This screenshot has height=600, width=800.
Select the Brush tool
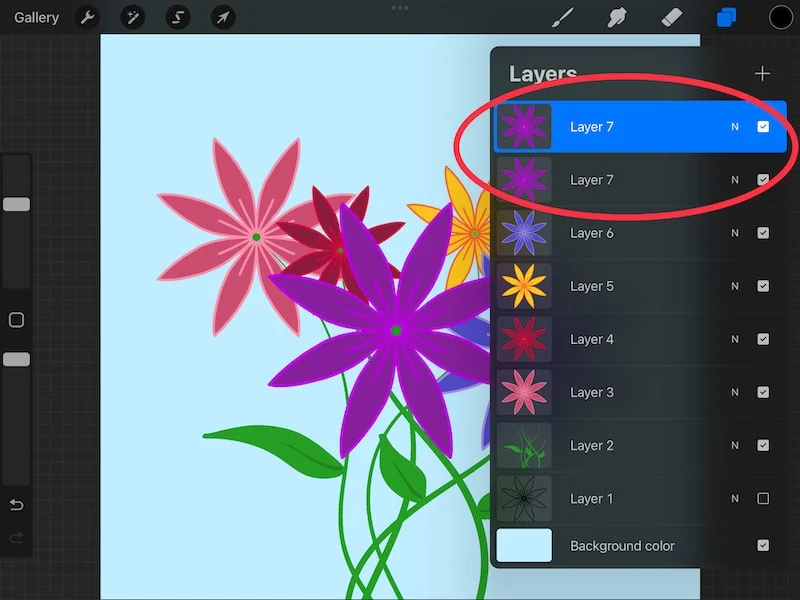[563, 18]
